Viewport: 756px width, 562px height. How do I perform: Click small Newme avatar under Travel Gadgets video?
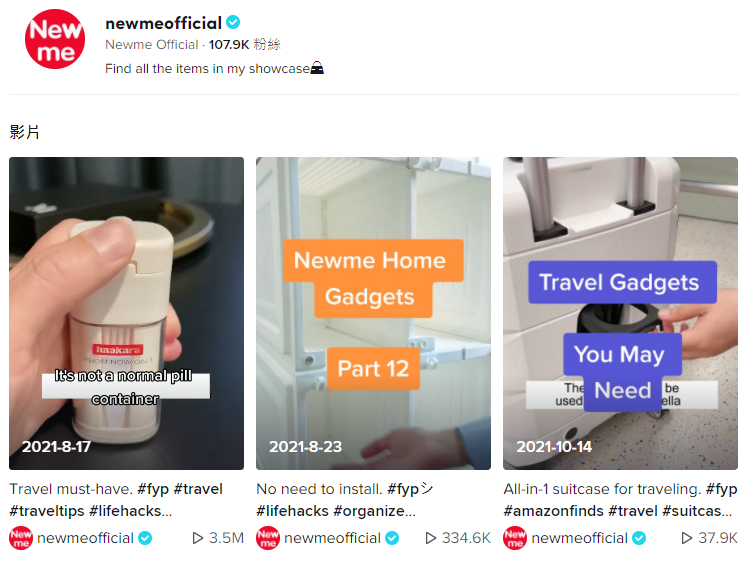click(x=515, y=538)
